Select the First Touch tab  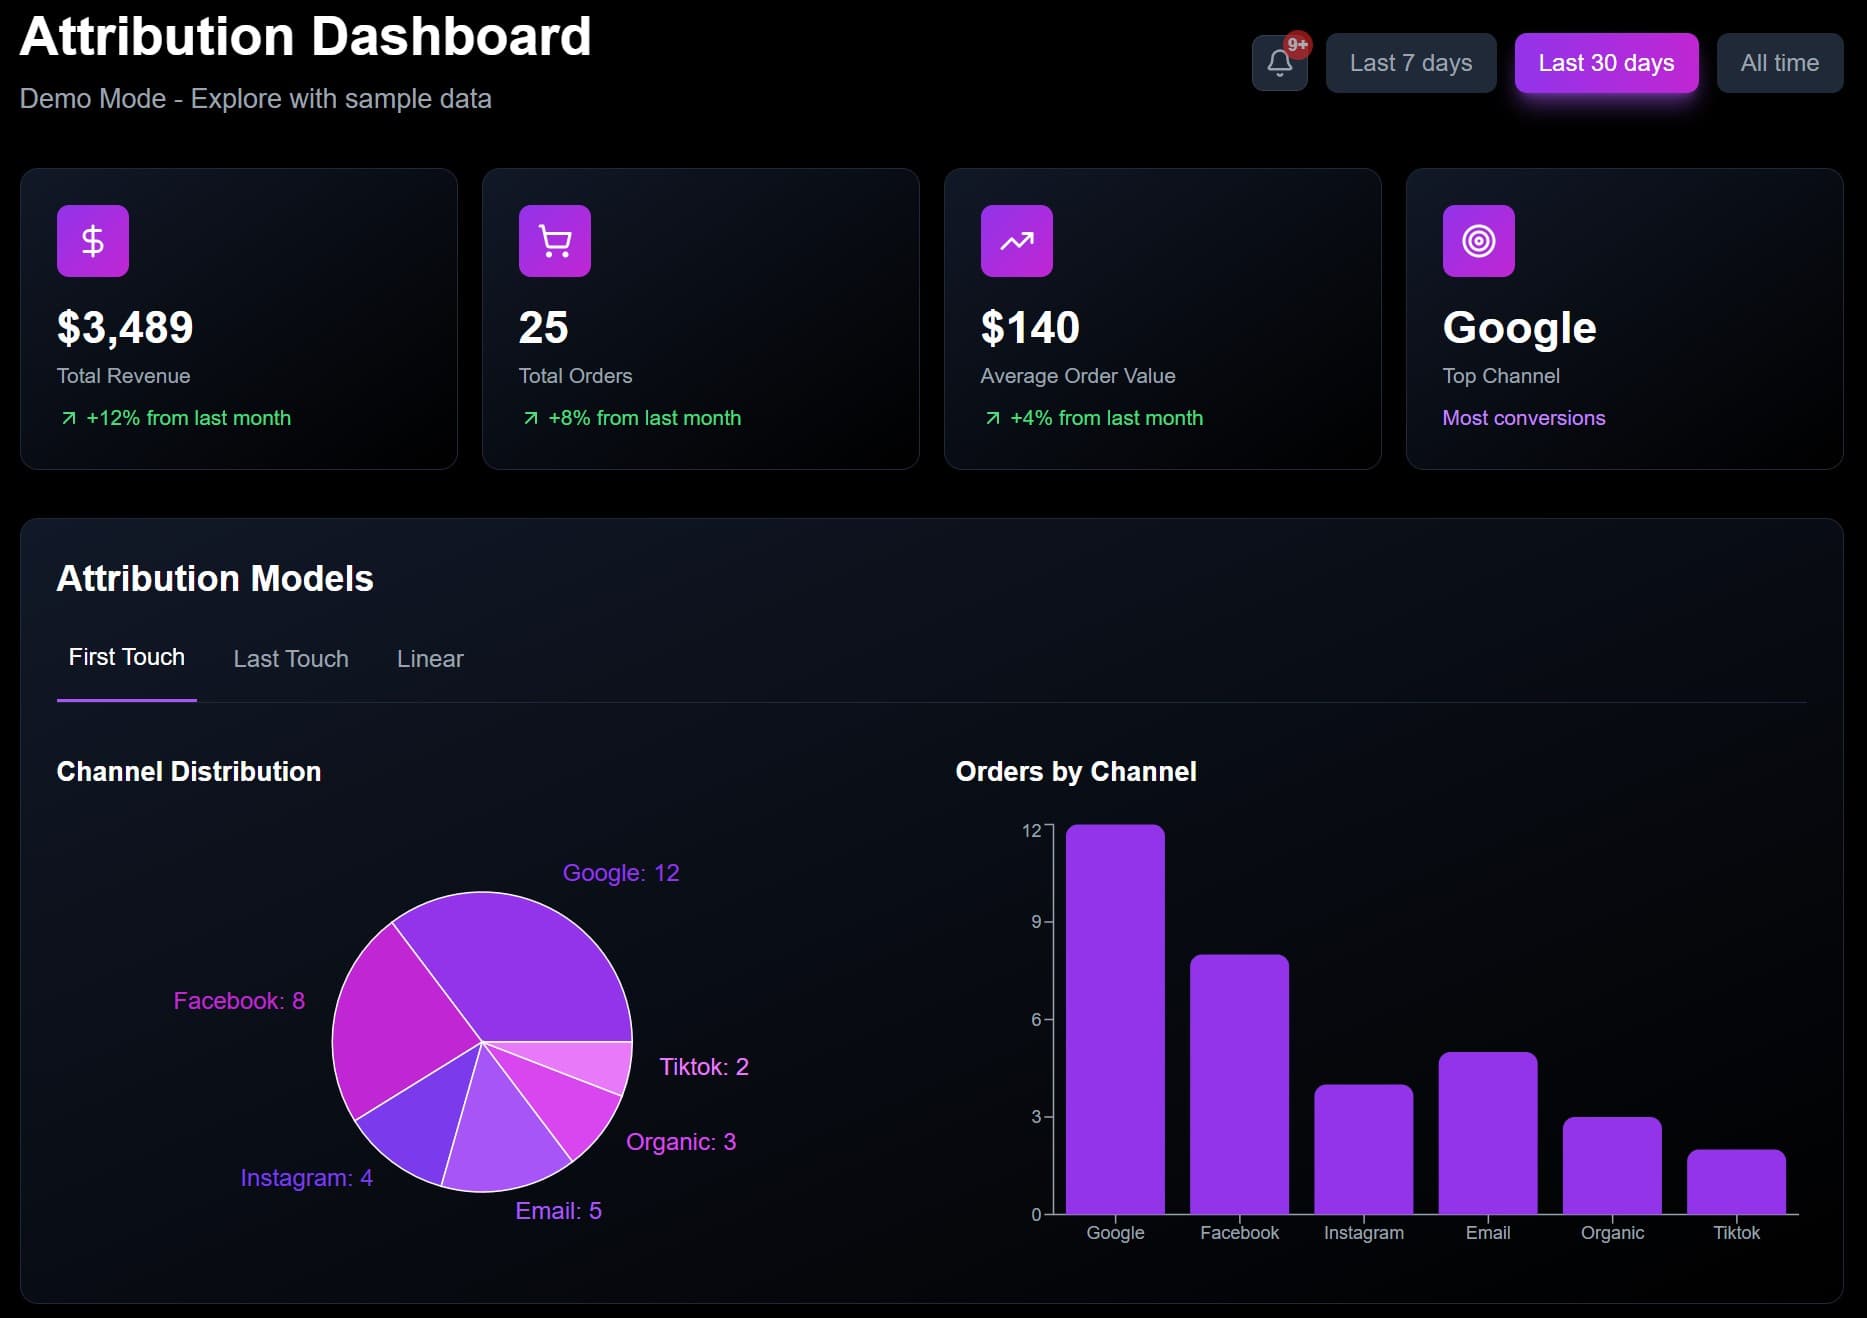pos(126,658)
